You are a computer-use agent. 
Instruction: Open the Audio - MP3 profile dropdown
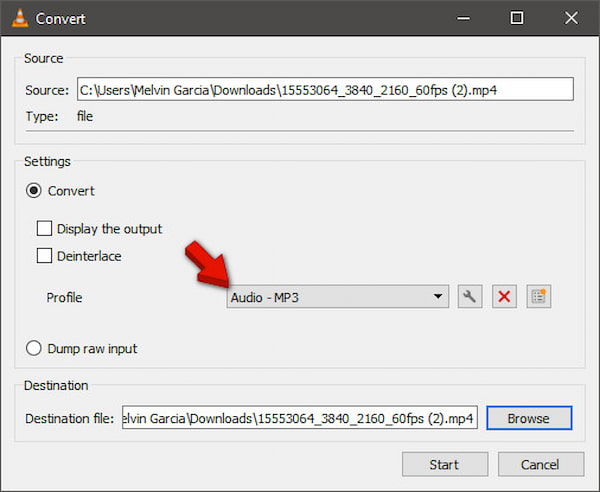click(x=338, y=297)
